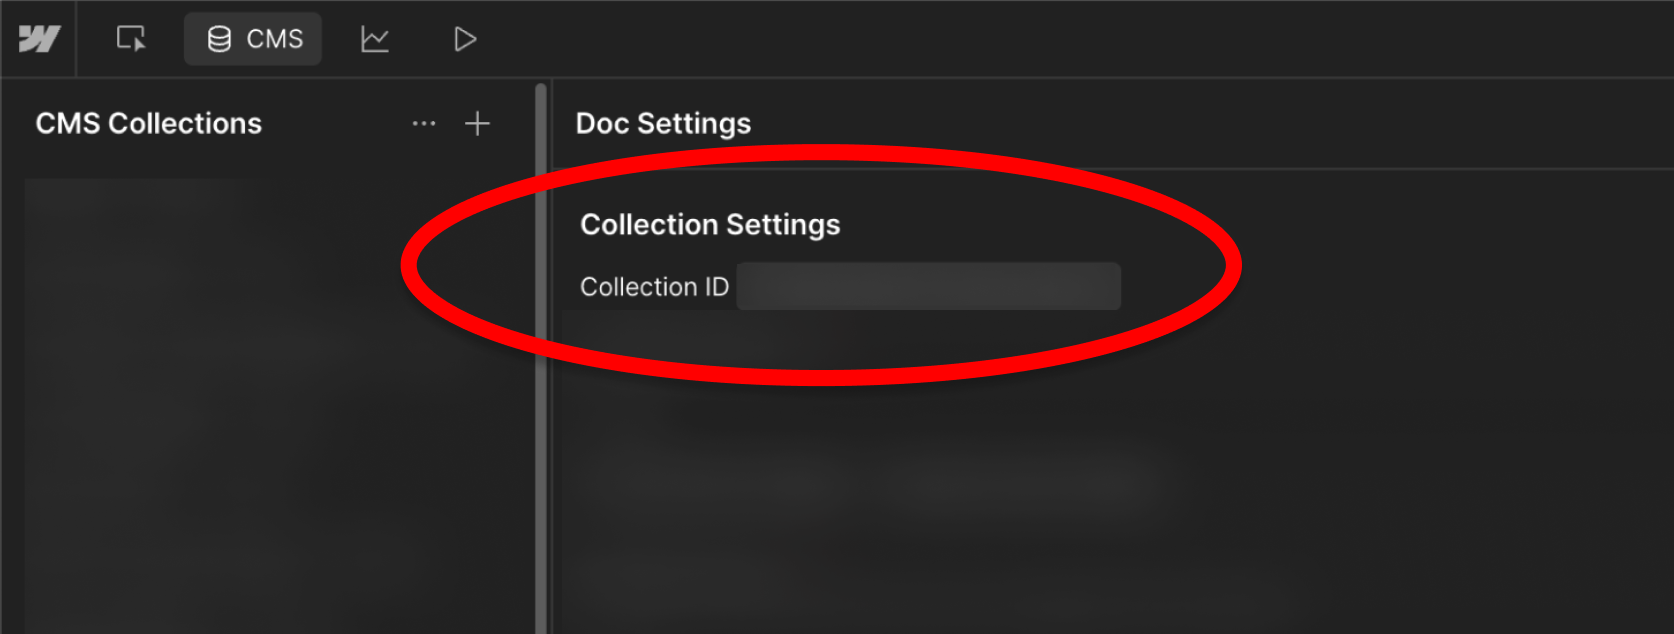1674x634 pixels.
Task: Start preview with the play icon
Action: tap(465, 39)
